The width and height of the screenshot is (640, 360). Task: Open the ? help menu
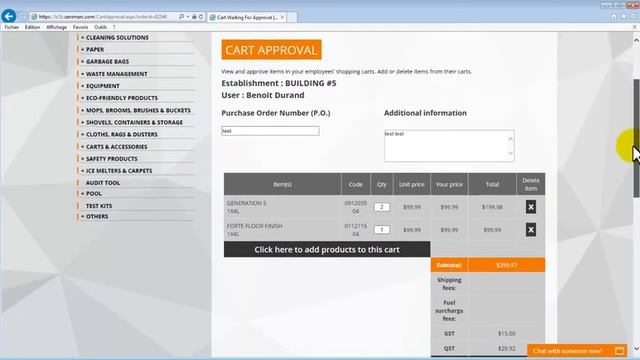click(x=114, y=27)
